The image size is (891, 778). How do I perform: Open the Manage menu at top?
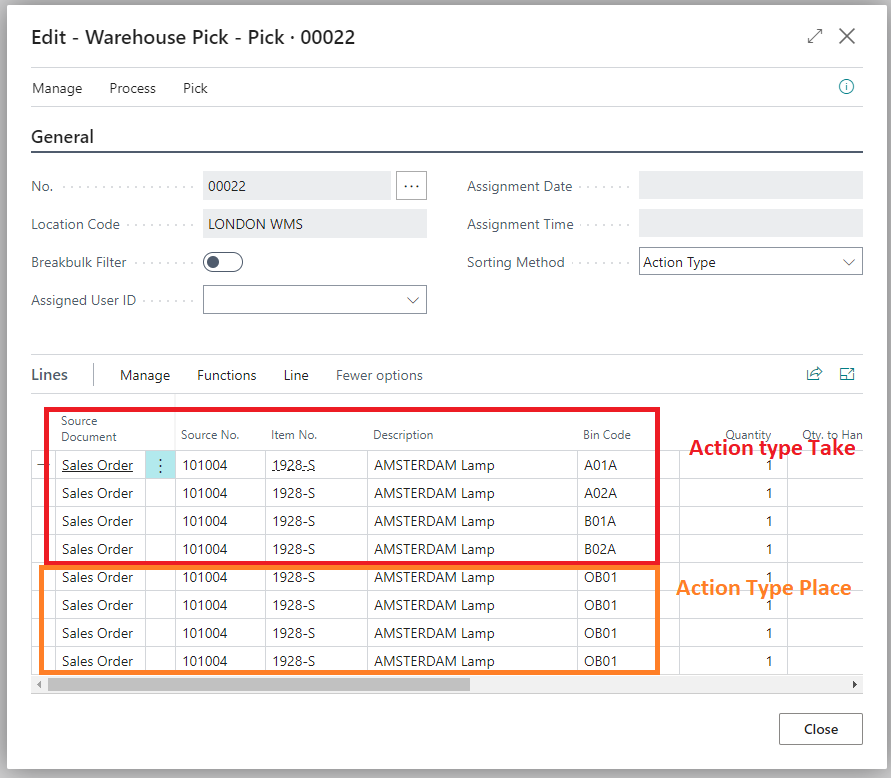pos(57,88)
